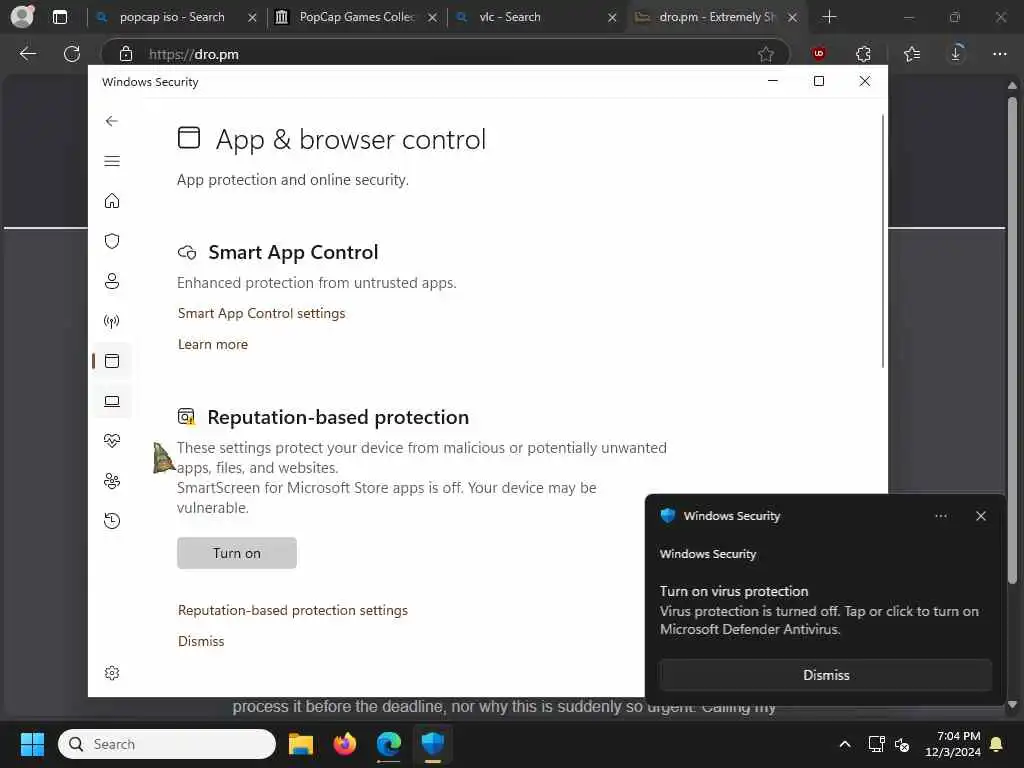Open uBlock Origin extension icon
The image size is (1024, 768).
coord(819,54)
